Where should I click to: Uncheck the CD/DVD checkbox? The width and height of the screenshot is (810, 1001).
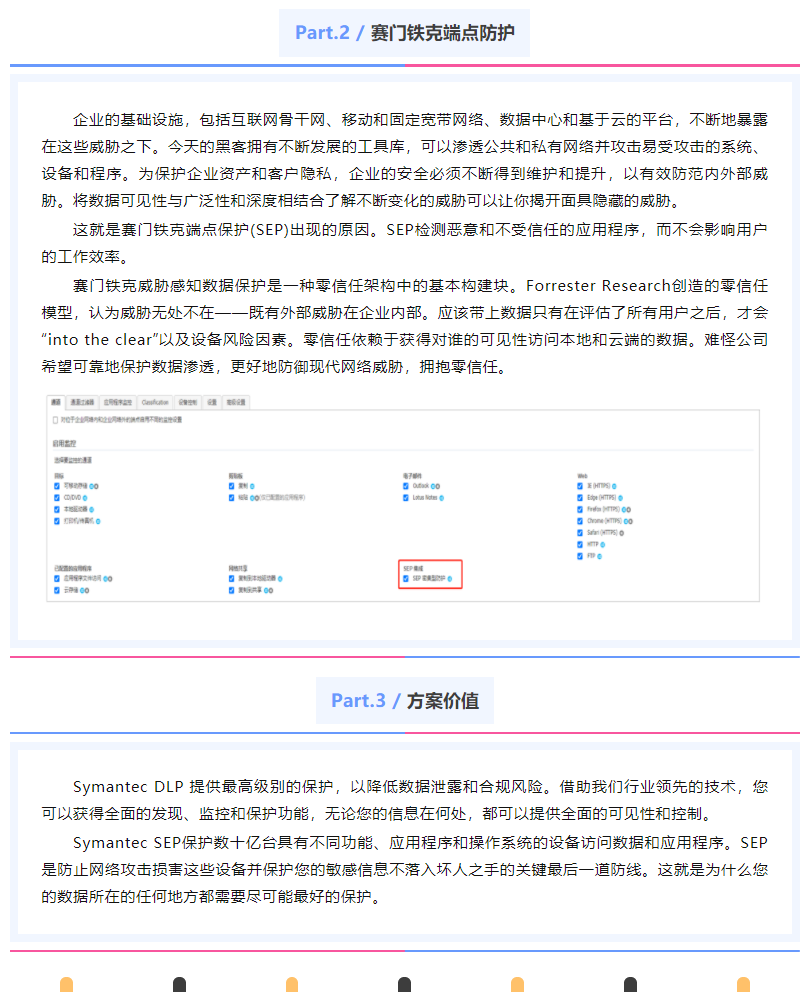[x=57, y=498]
